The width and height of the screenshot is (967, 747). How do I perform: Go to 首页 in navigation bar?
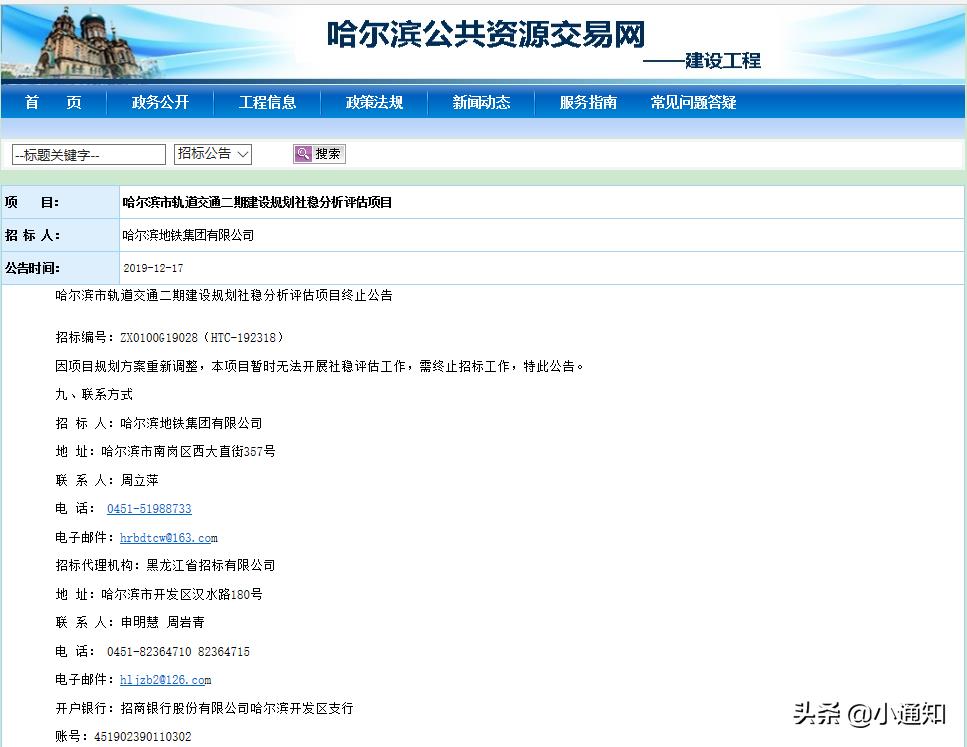tap(53, 102)
